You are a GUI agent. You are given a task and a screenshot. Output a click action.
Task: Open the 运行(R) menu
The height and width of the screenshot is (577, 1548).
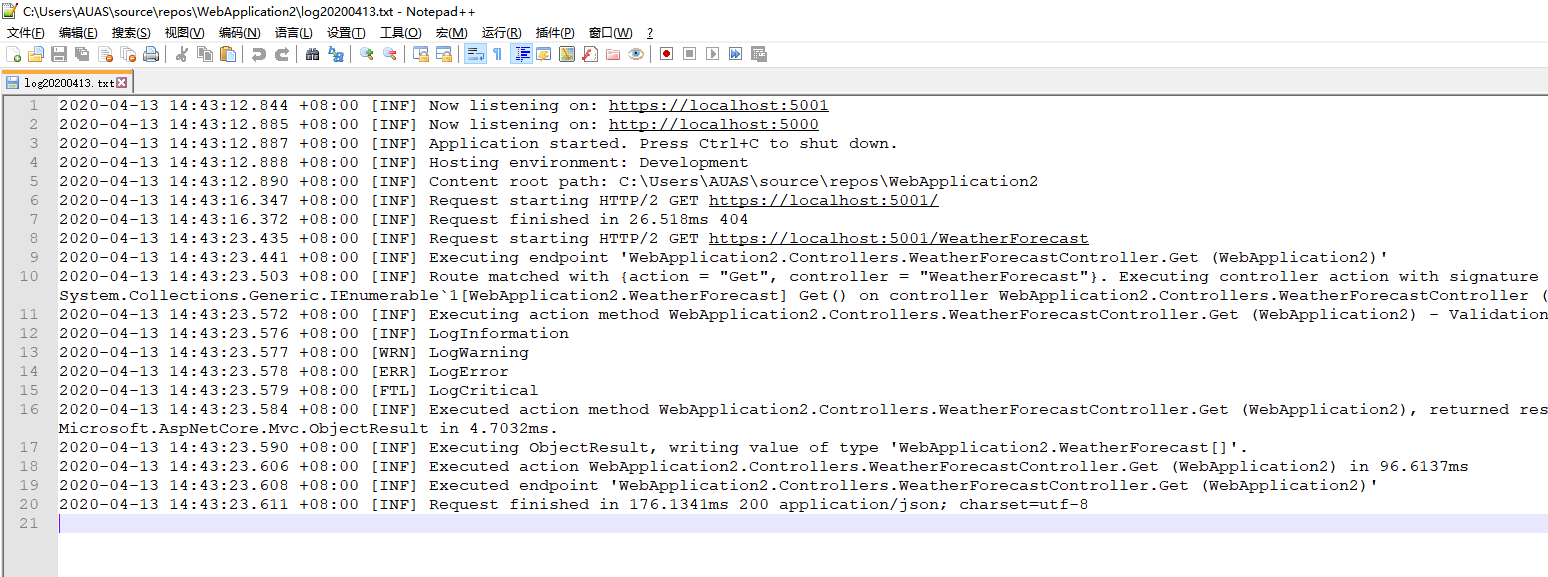click(x=503, y=32)
